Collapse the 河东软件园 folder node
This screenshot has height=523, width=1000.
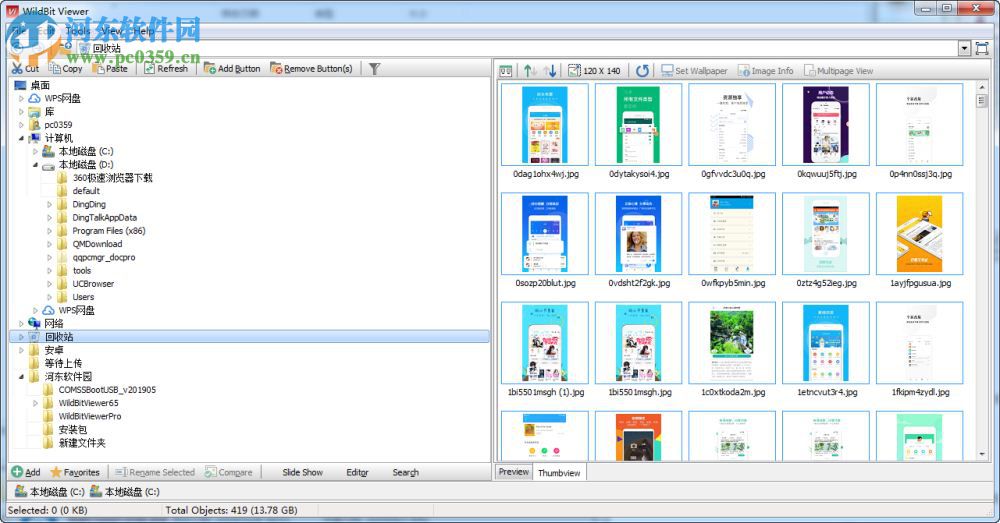click(x=21, y=376)
